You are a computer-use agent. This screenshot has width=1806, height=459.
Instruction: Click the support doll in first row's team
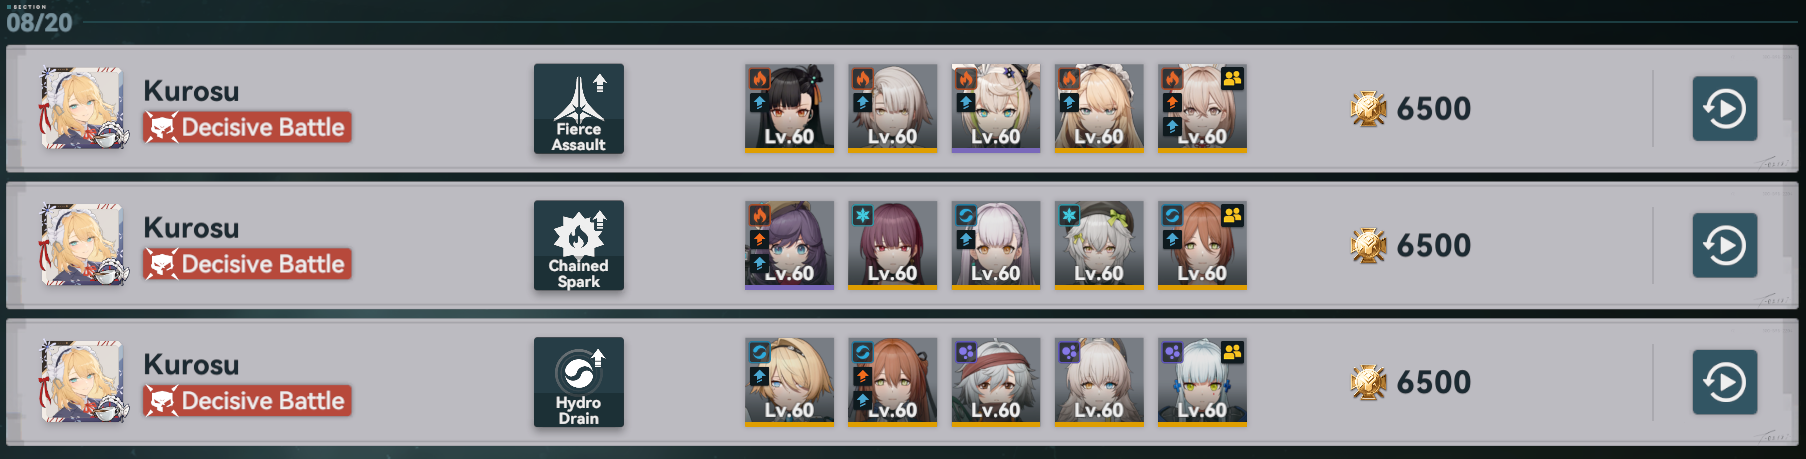pyautogui.click(x=1202, y=109)
